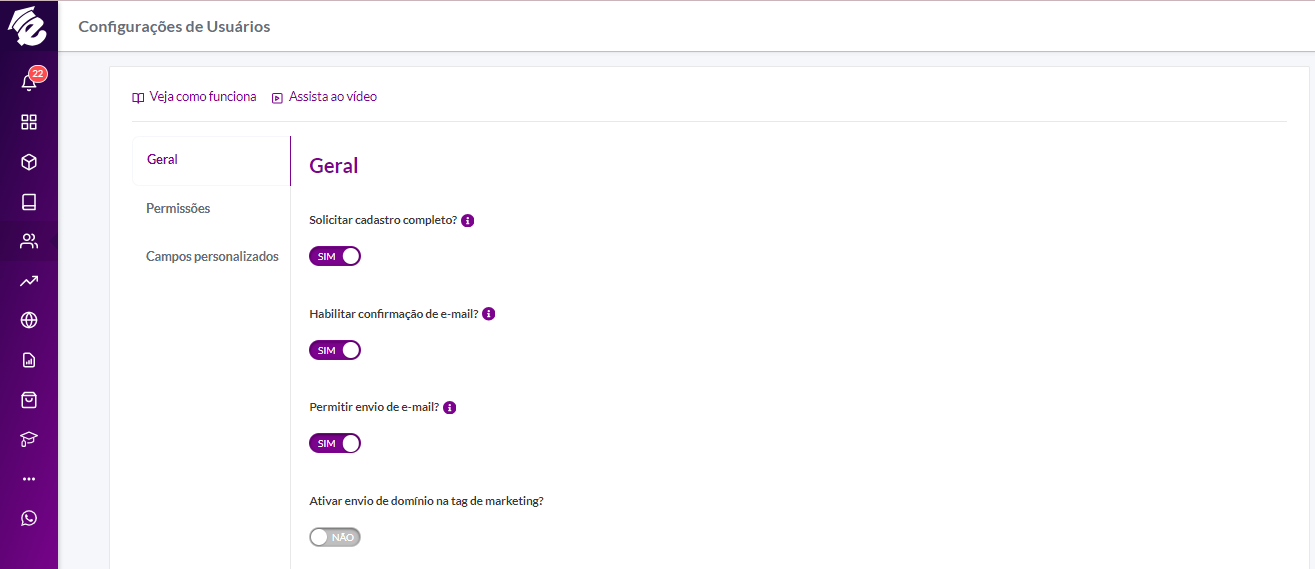Viewport: 1315px width, 569px height.
Task: Enable domínio na tag de marketing switch
Action: point(335,537)
